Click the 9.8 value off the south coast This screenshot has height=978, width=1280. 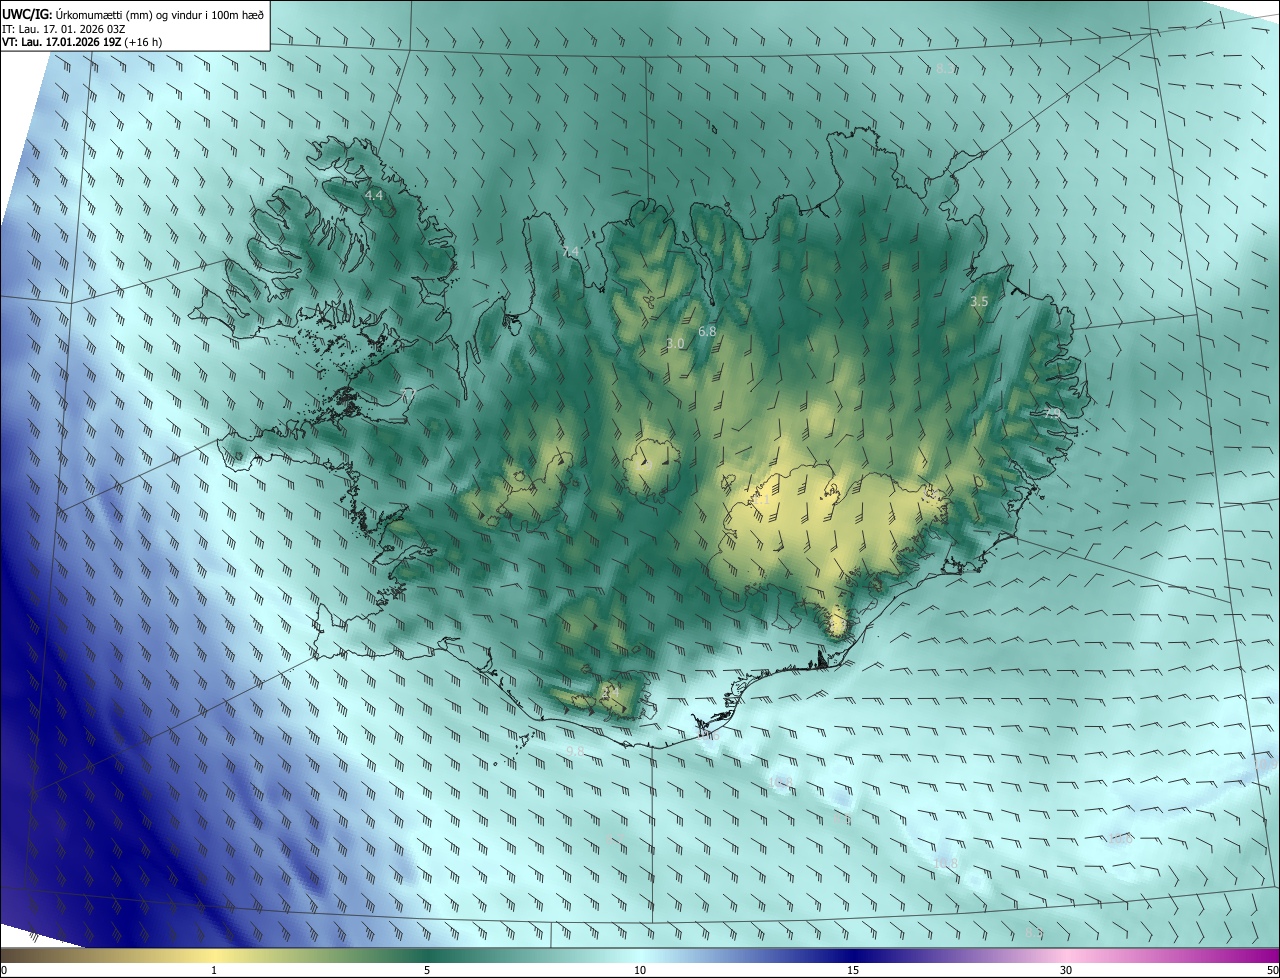575,751
